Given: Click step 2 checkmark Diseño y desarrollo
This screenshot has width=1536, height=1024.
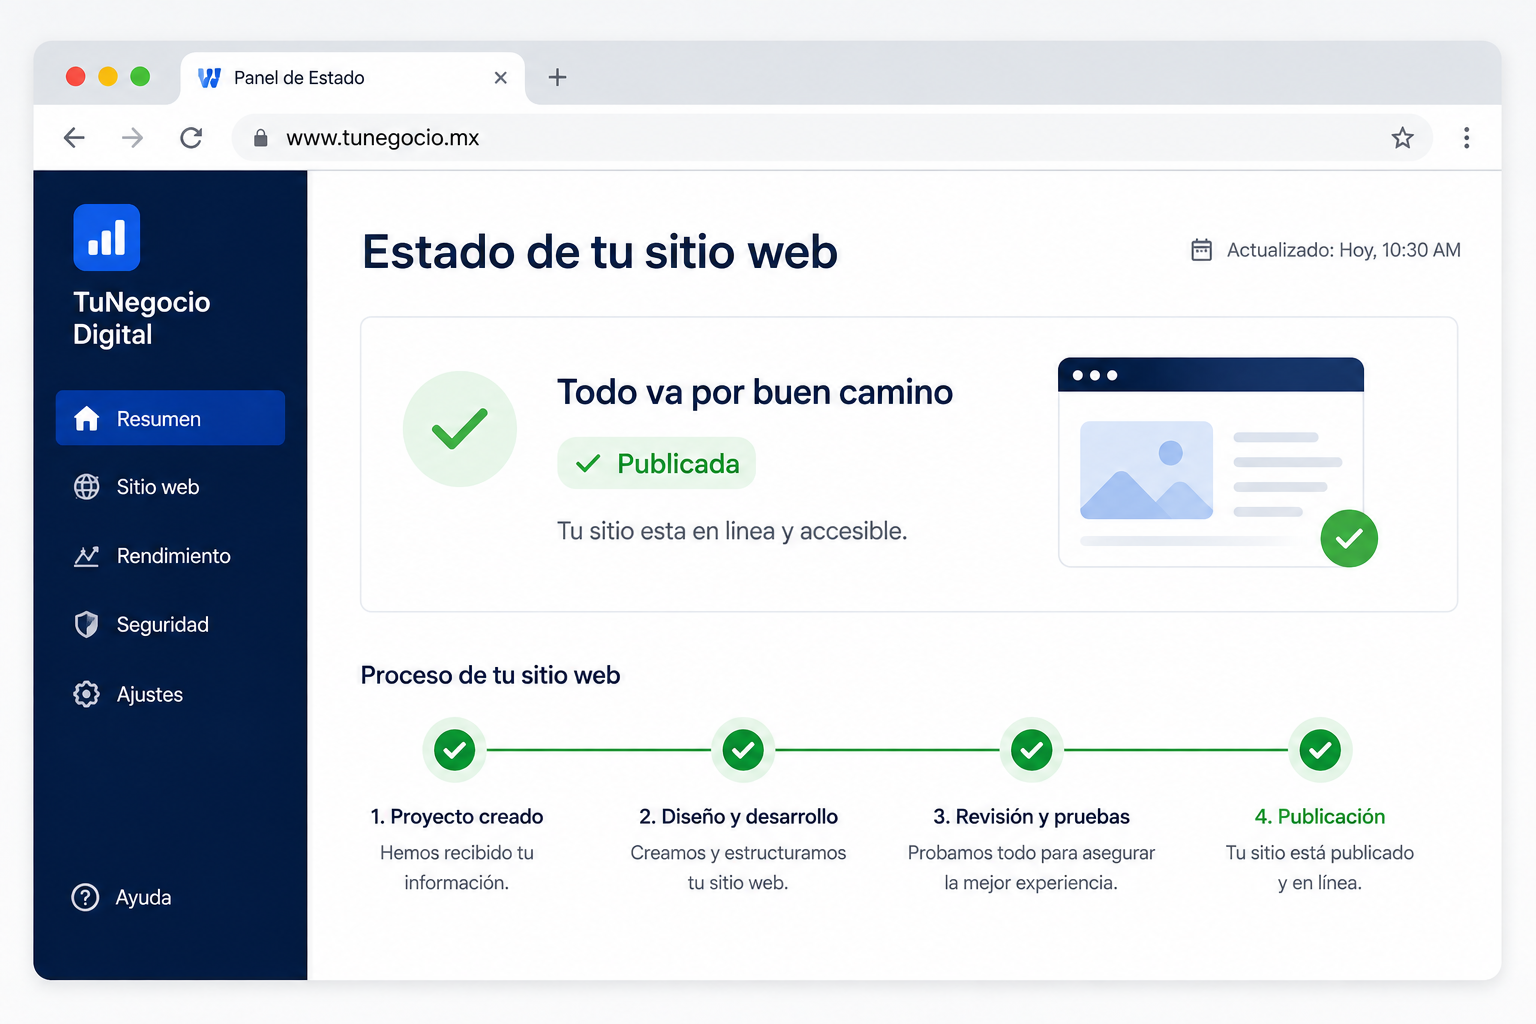Looking at the screenshot, I should coord(743,750).
